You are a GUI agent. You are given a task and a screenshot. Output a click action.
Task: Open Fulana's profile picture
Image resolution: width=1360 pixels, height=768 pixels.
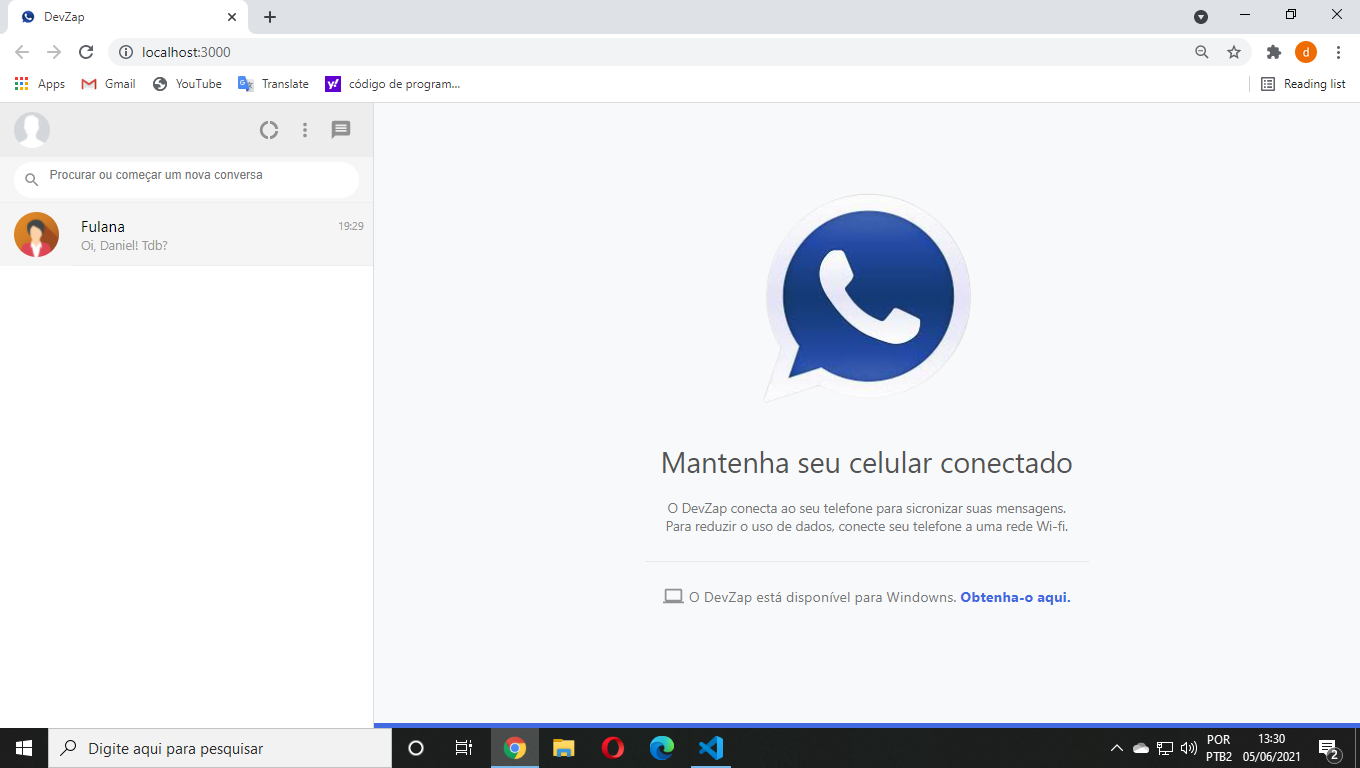(36, 235)
